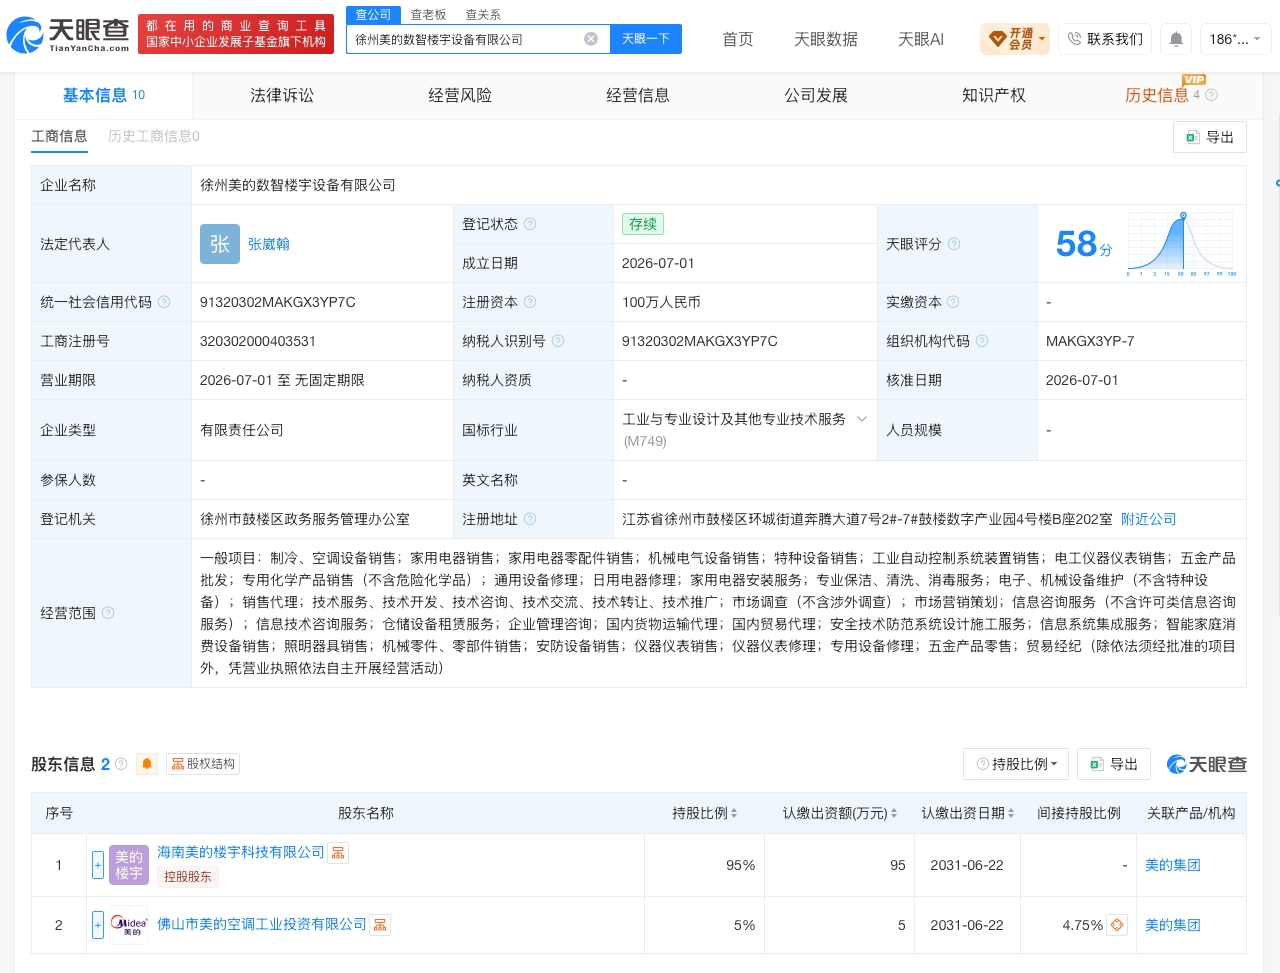Click the company search input field
This screenshot has width=1280, height=973.
click(x=465, y=39)
